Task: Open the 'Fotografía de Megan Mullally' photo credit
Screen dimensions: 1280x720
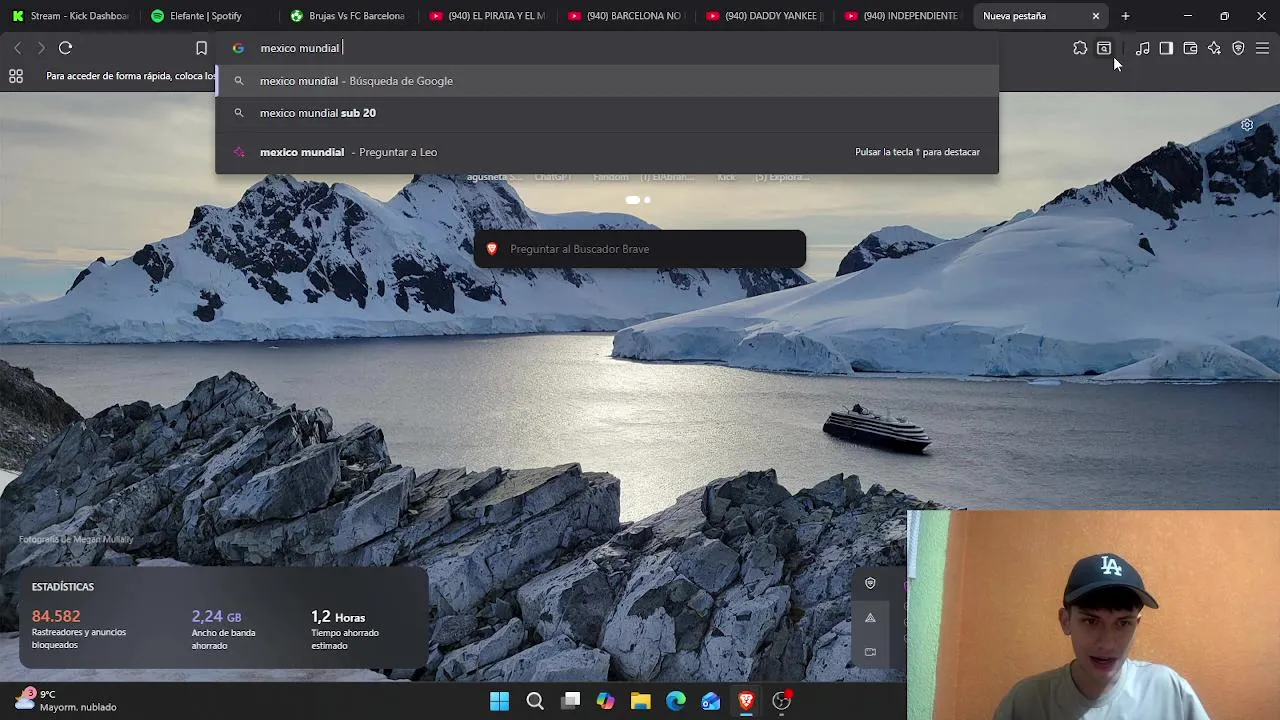Action: (76, 540)
